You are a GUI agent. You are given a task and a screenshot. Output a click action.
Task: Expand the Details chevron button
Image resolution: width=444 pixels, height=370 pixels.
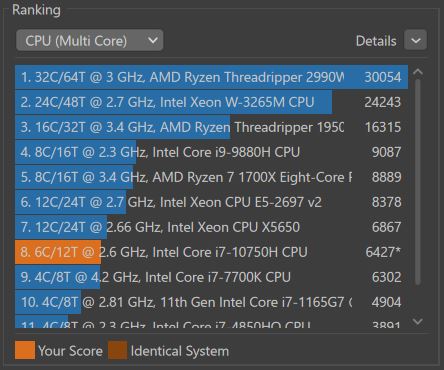pyautogui.click(x=415, y=40)
